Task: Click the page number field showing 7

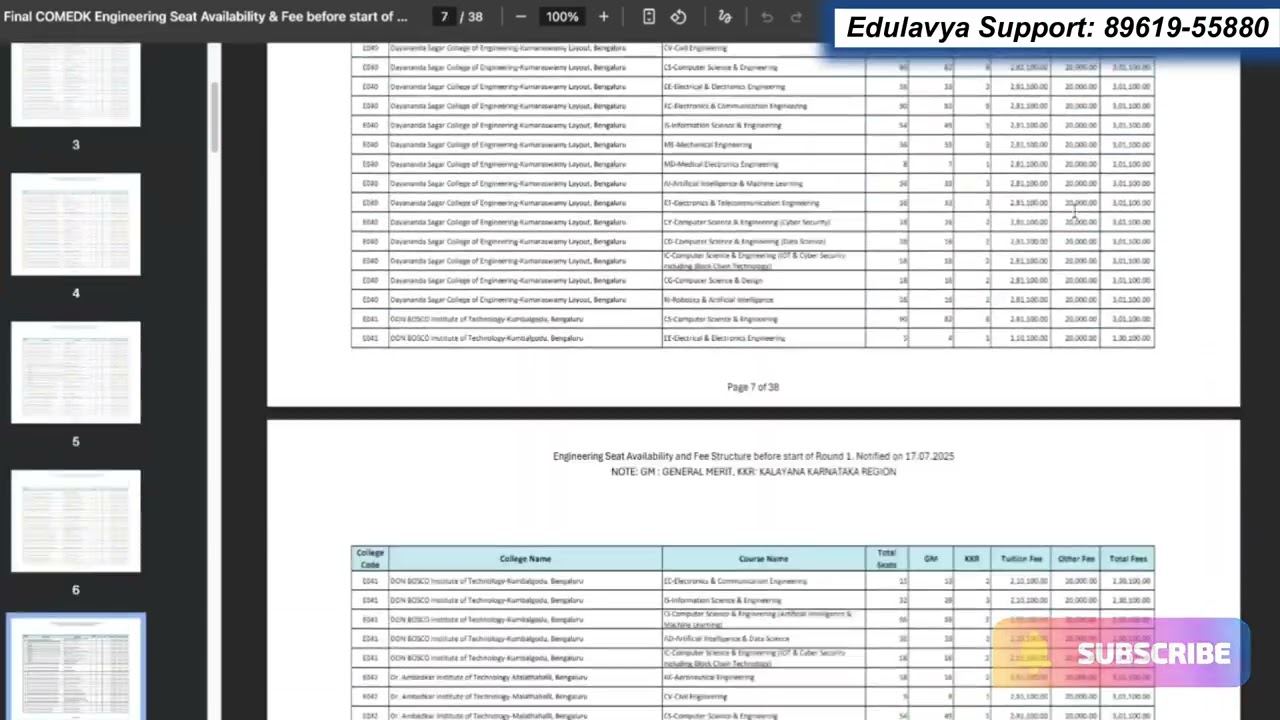Action: (444, 17)
